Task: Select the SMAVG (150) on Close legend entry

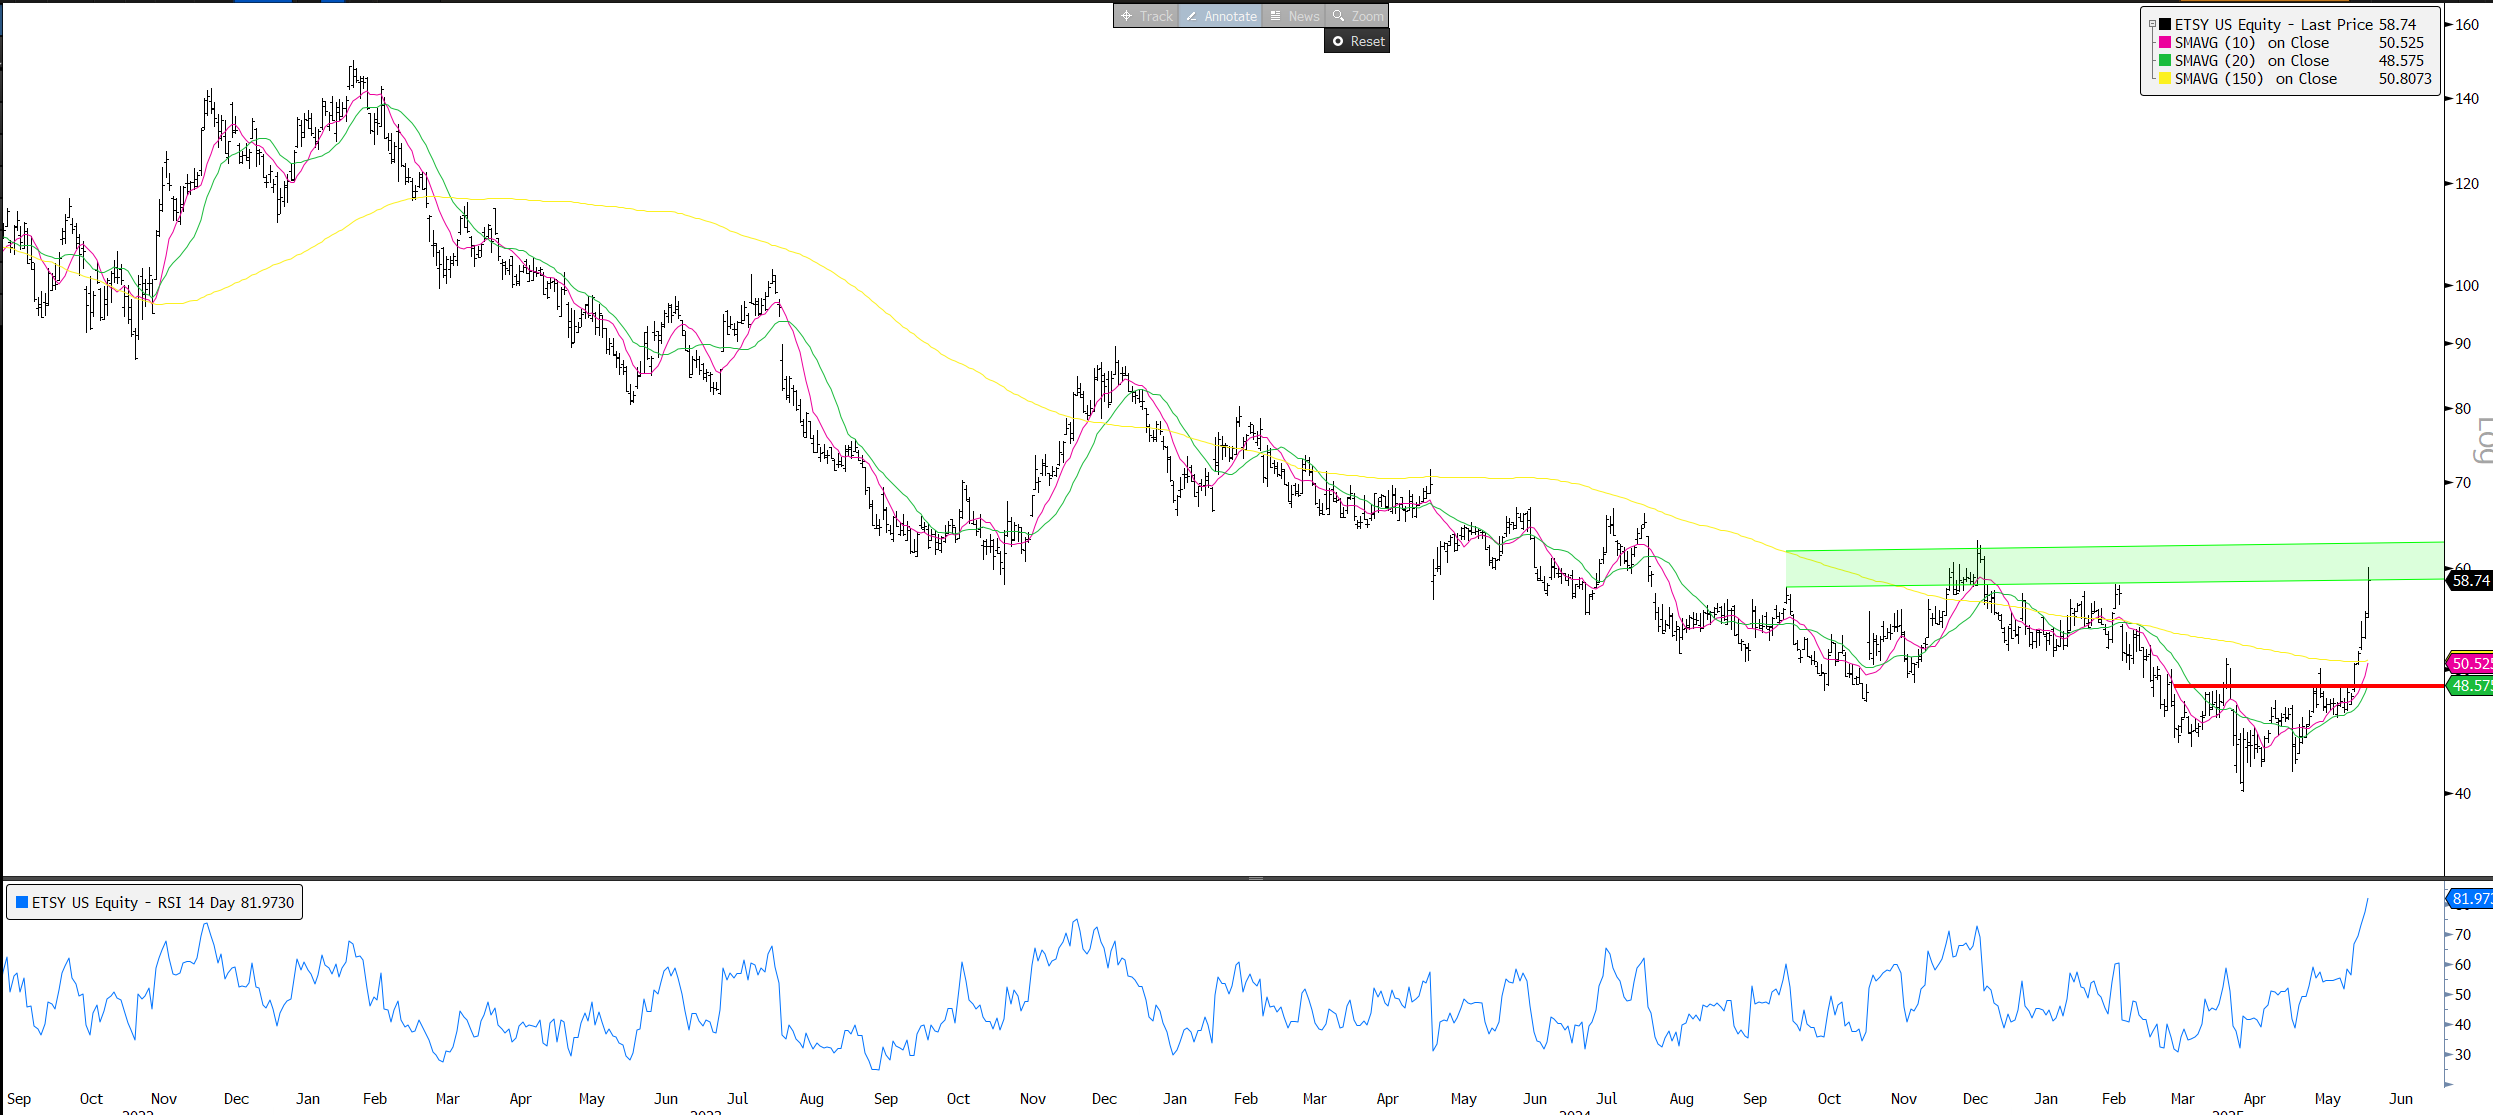Action: pos(2256,78)
